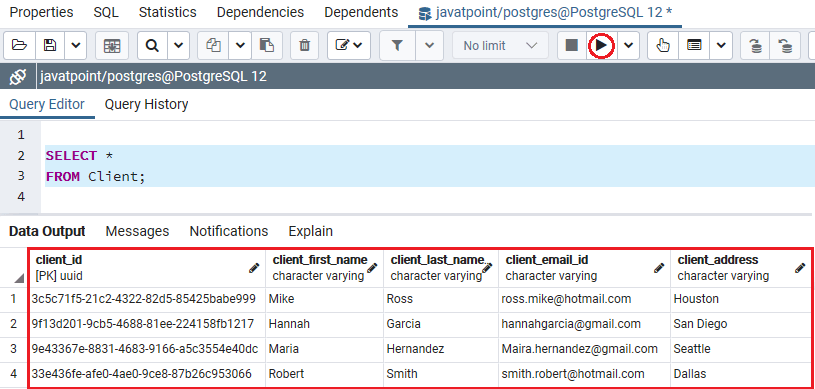Viewport: 815px width, 389px height.
Task: Show the Notifications tab
Action: (x=229, y=231)
